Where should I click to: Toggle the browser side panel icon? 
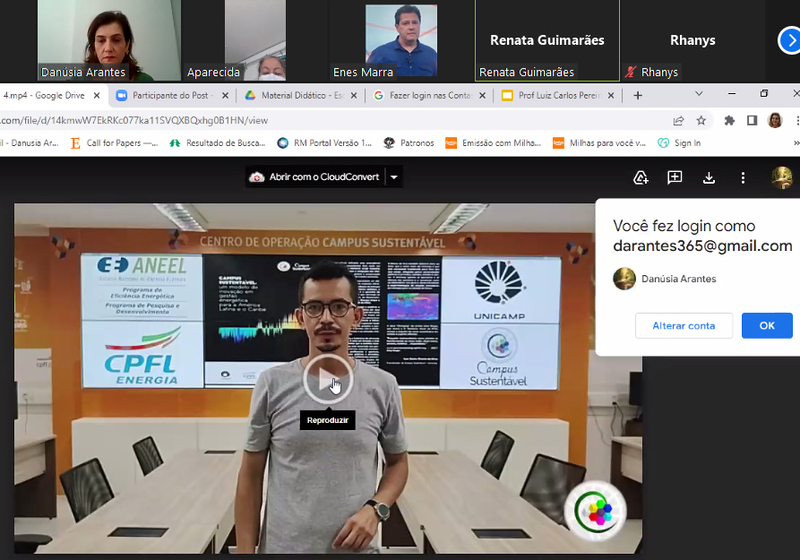pos(752,120)
